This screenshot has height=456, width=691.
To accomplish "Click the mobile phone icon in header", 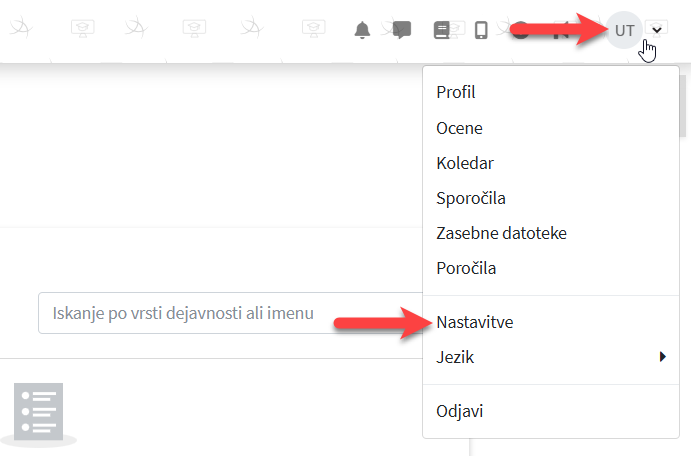I will pos(481,30).
